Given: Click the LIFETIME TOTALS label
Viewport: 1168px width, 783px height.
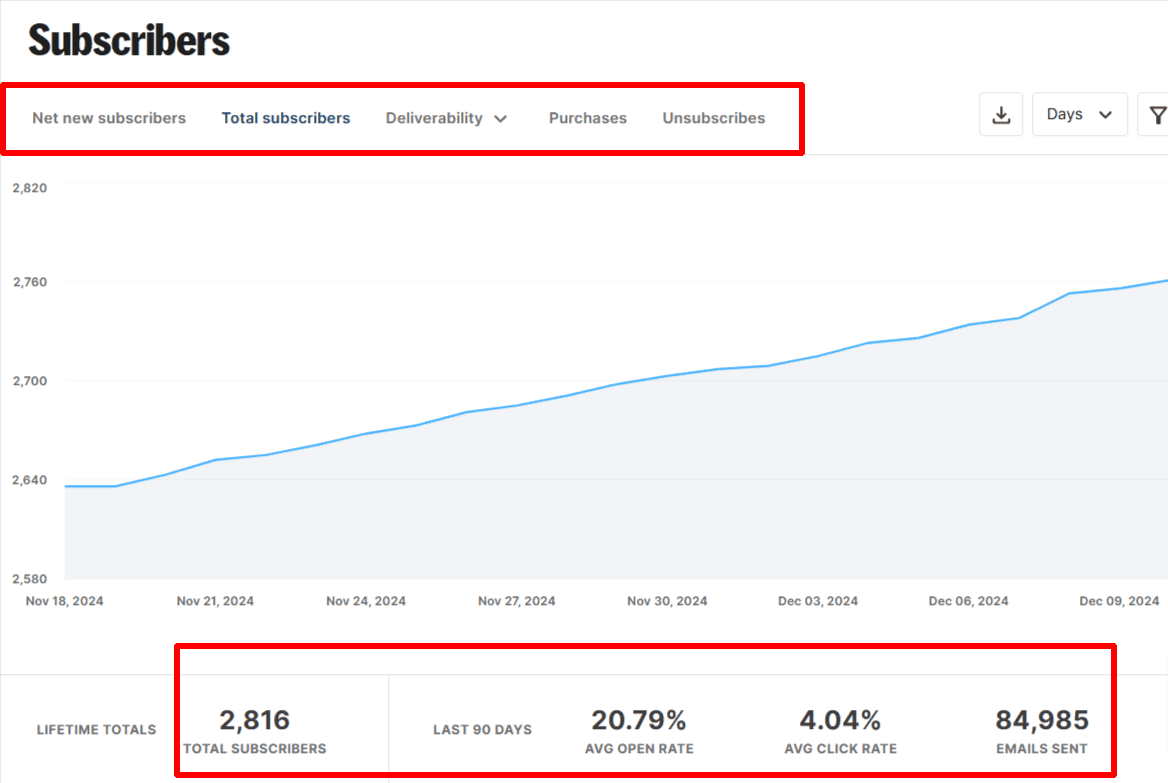Looking at the screenshot, I should point(96,730).
